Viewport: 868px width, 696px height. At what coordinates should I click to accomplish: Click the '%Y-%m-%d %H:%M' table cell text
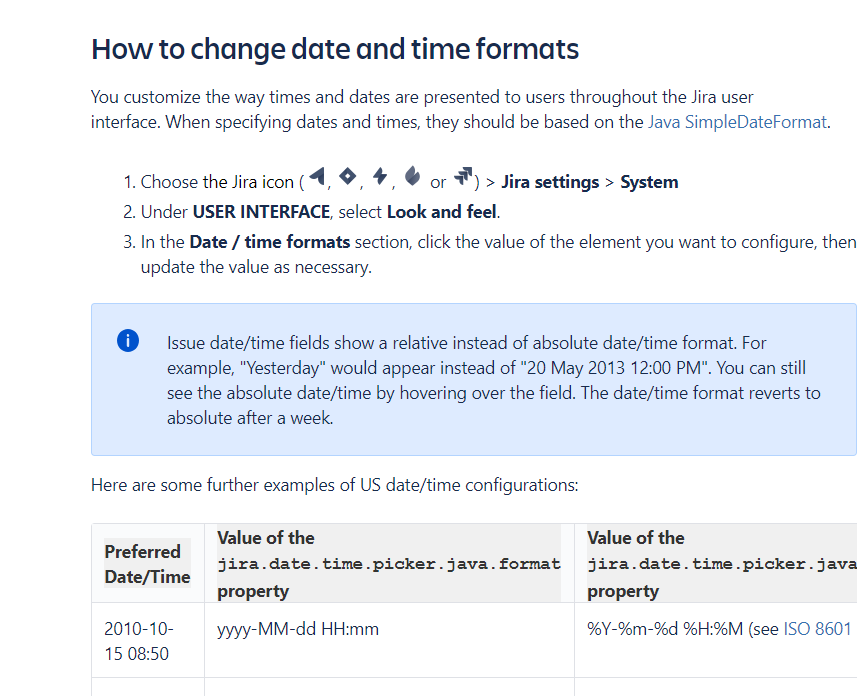665,629
